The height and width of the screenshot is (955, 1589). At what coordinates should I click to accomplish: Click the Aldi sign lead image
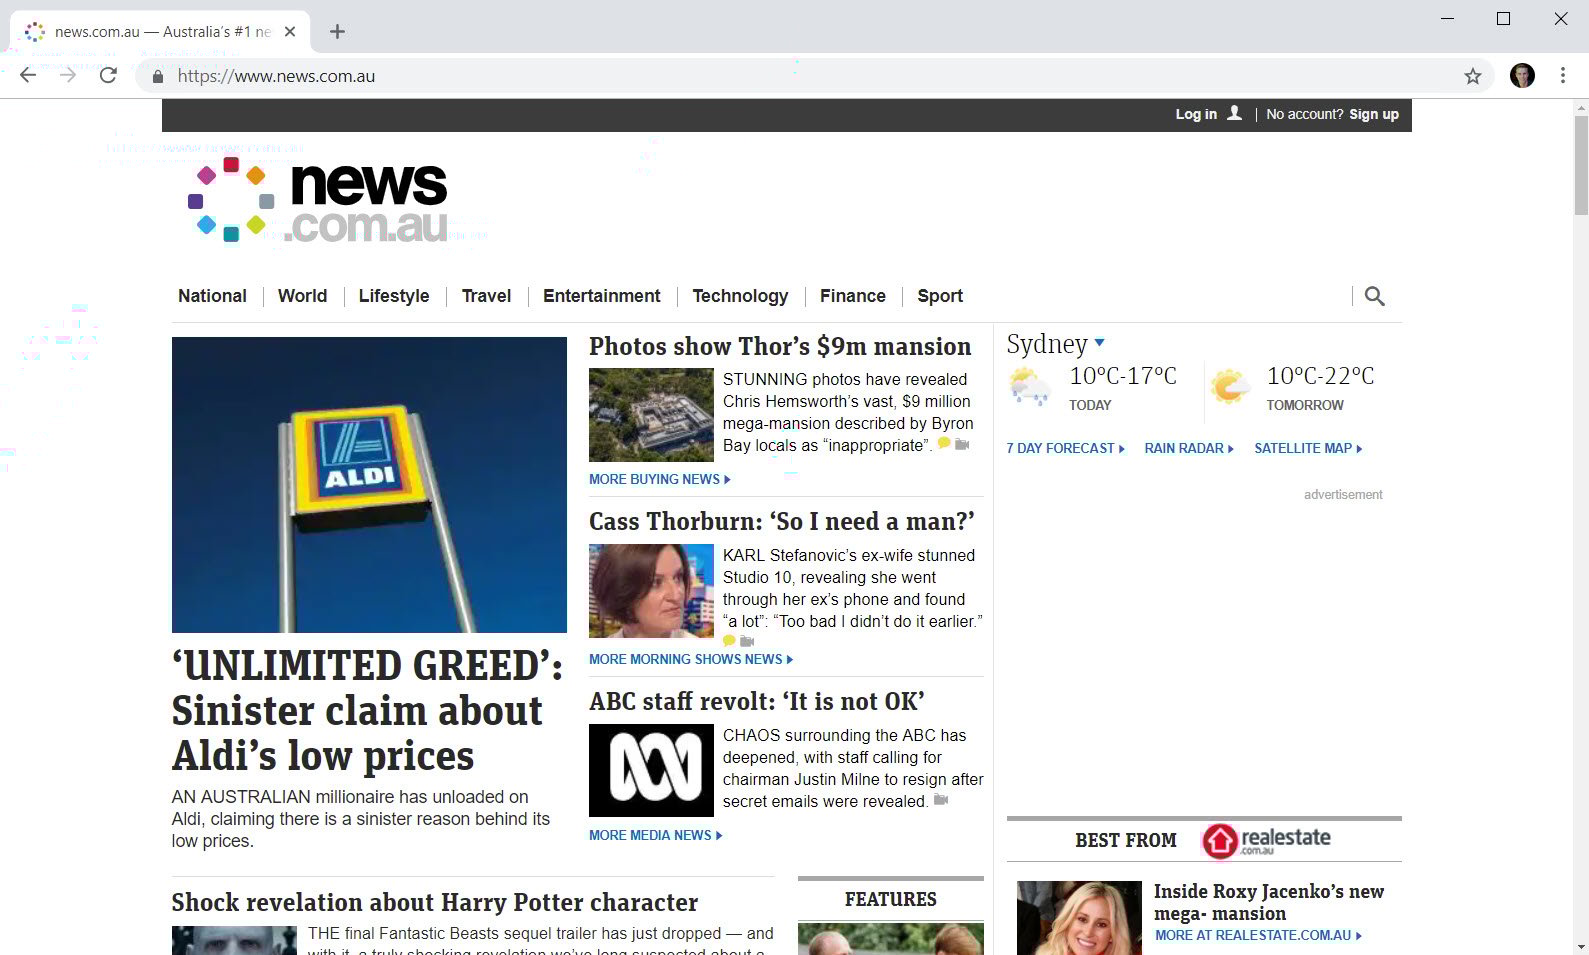(369, 485)
